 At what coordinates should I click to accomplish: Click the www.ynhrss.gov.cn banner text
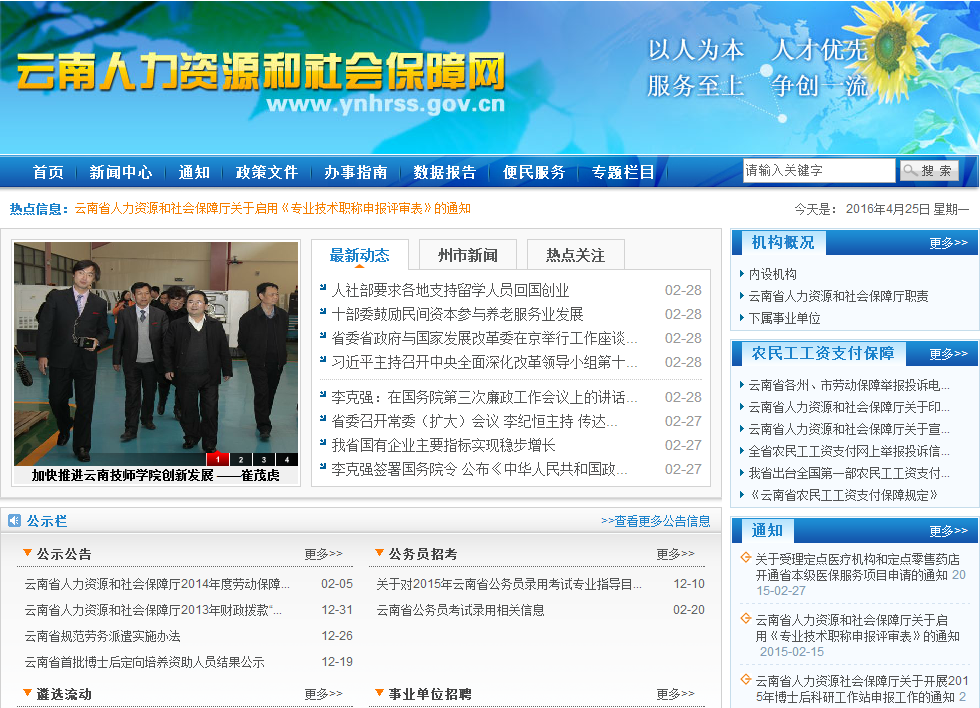386,104
